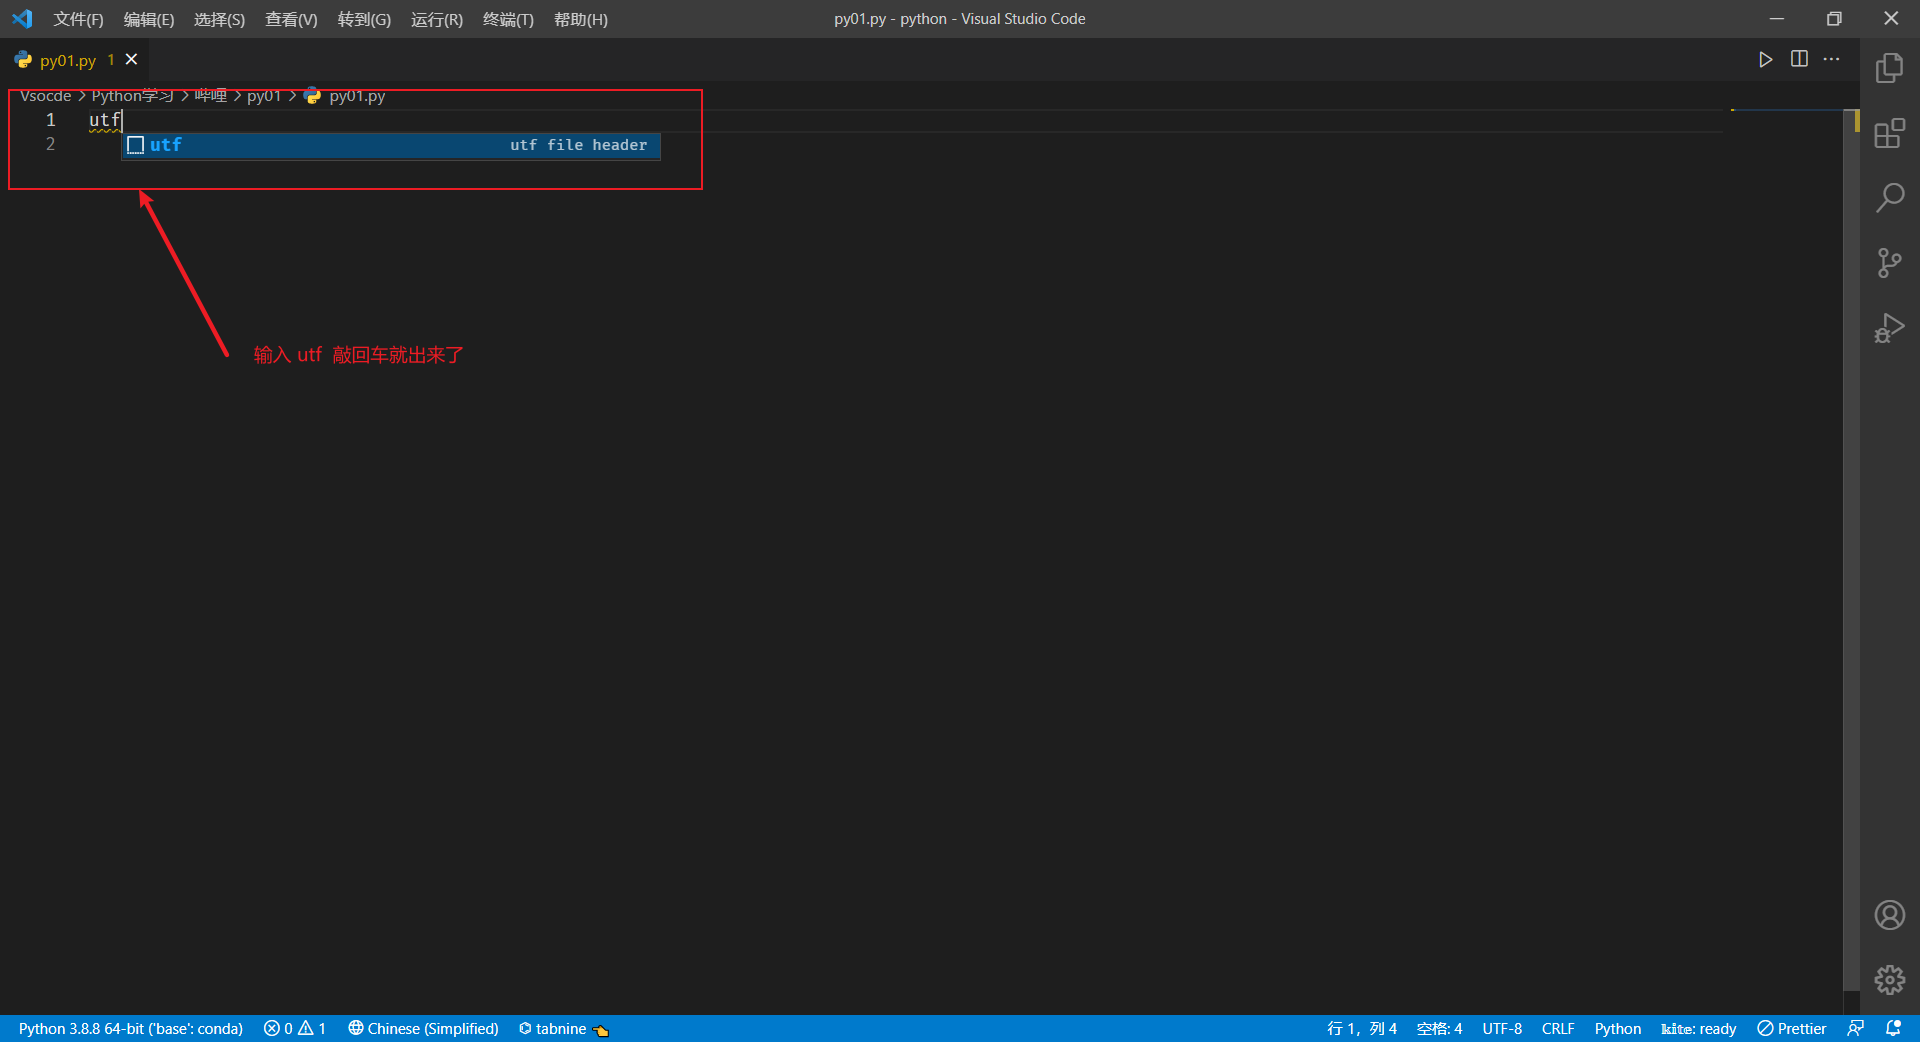
Task: Open the 文件(F) menu
Action: coord(78,19)
